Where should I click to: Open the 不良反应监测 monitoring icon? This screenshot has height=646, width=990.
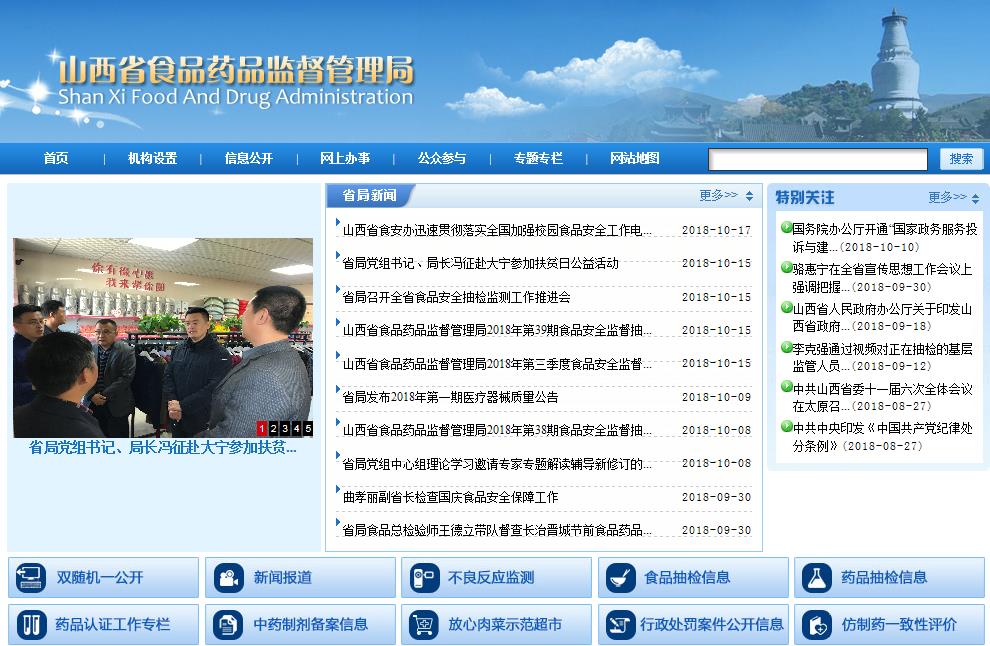[426, 578]
